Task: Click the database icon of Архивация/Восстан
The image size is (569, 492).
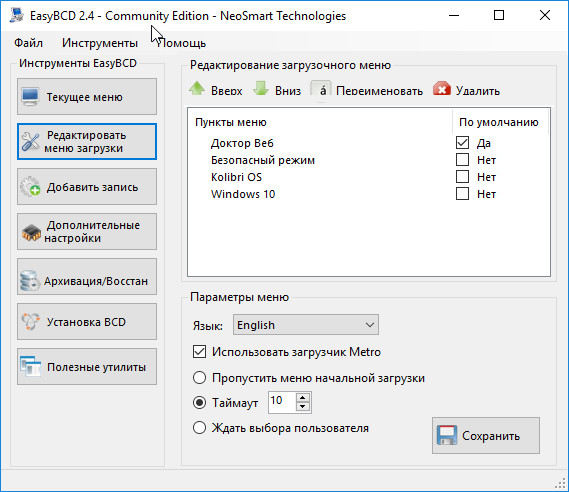Action: point(30,281)
